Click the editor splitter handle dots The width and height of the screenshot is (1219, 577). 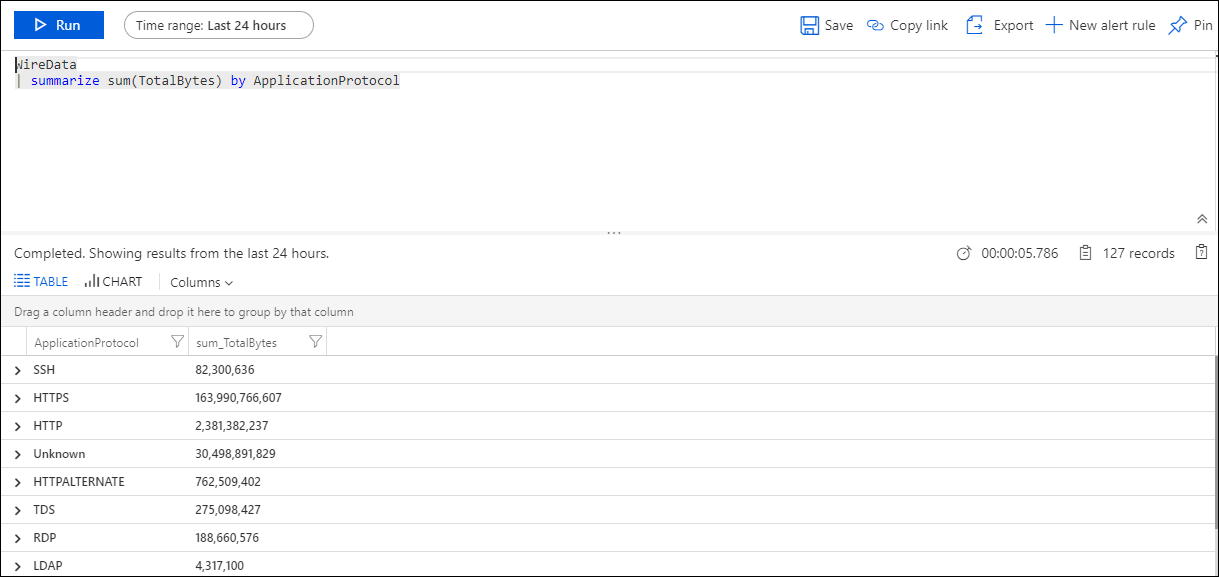click(614, 233)
